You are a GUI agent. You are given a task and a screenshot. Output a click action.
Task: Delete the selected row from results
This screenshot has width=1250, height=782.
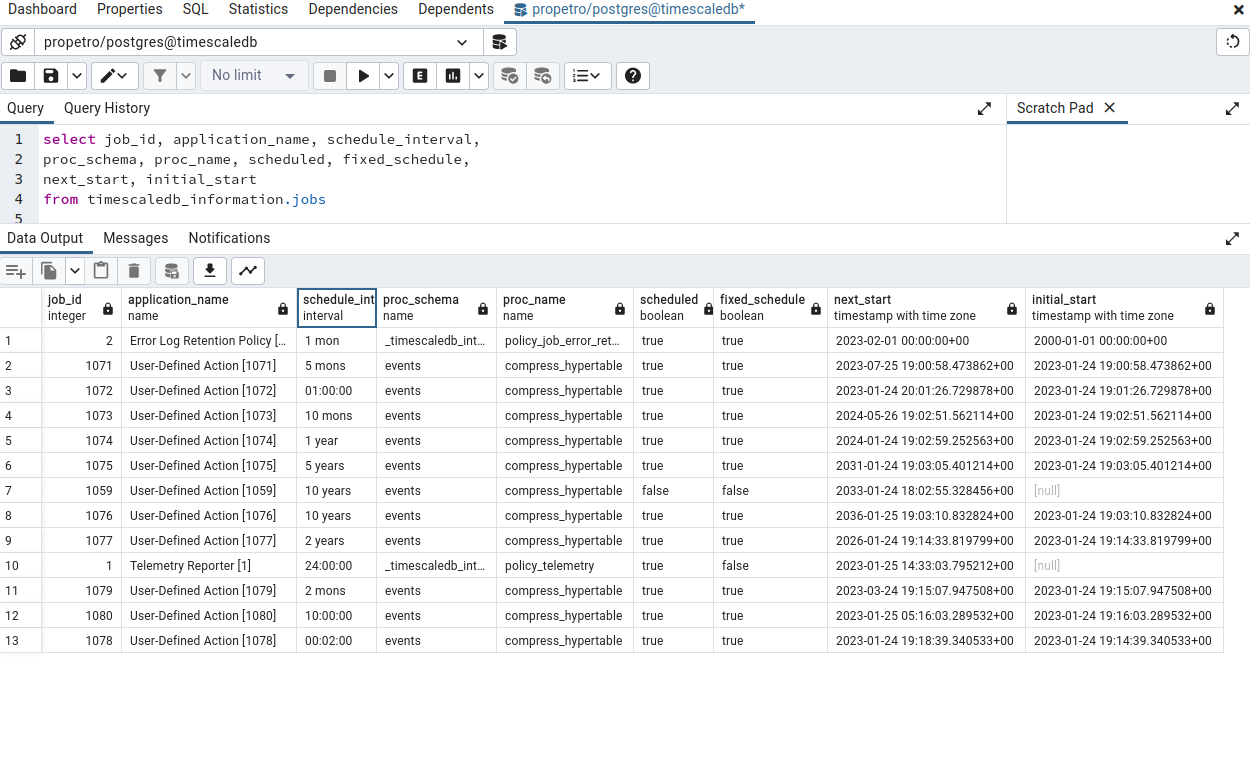pyautogui.click(x=133, y=270)
